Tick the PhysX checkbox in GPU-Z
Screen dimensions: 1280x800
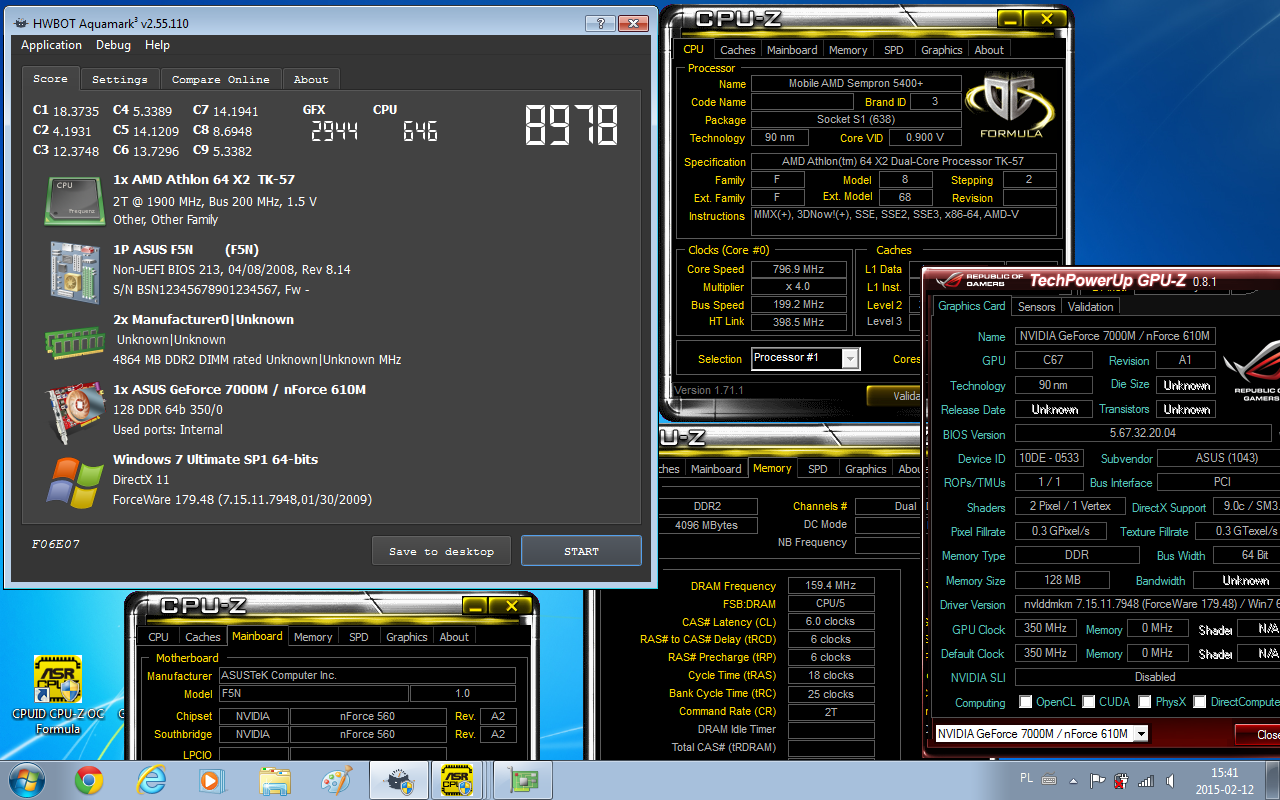[1144, 702]
